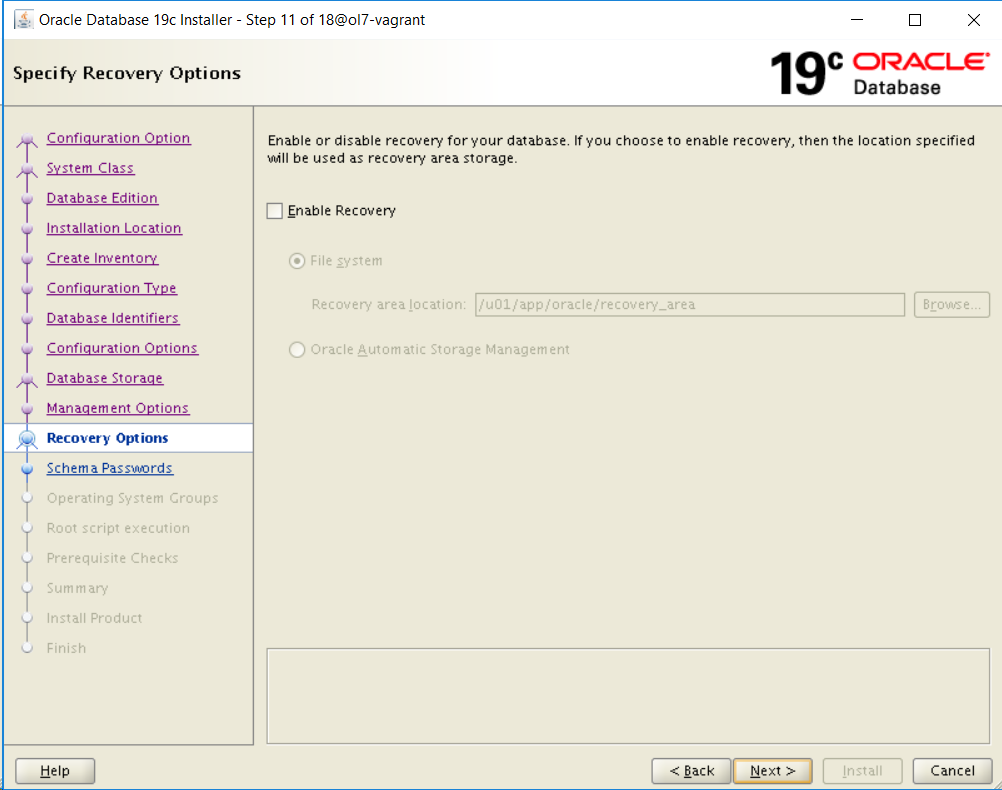Select the Recovery Options step
The height and width of the screenshot is (790, 1002).
click(107, 438)
